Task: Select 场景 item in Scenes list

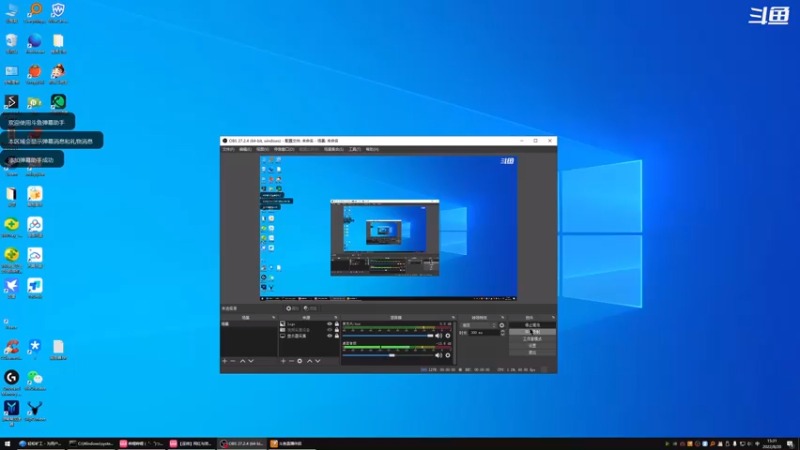Action: coord(249,324)
